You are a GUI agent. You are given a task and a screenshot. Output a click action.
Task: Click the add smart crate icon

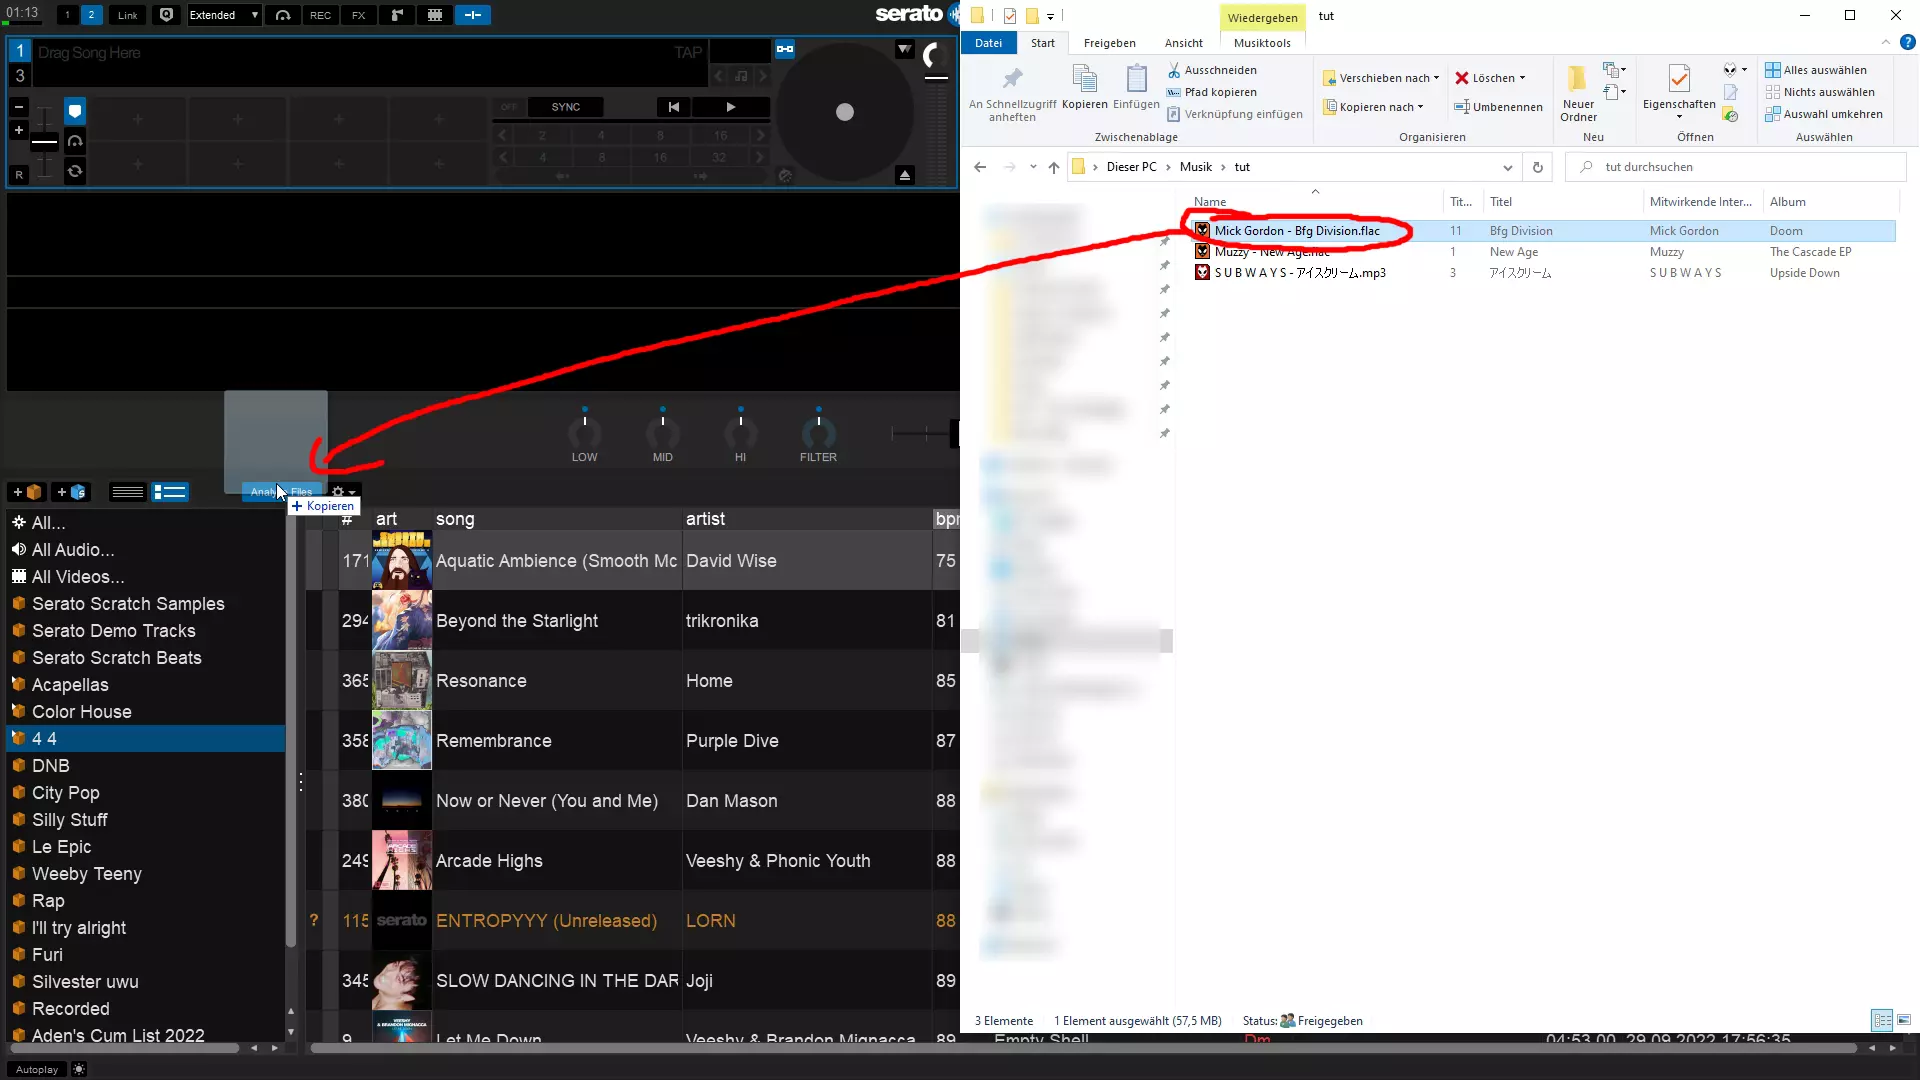71,492
